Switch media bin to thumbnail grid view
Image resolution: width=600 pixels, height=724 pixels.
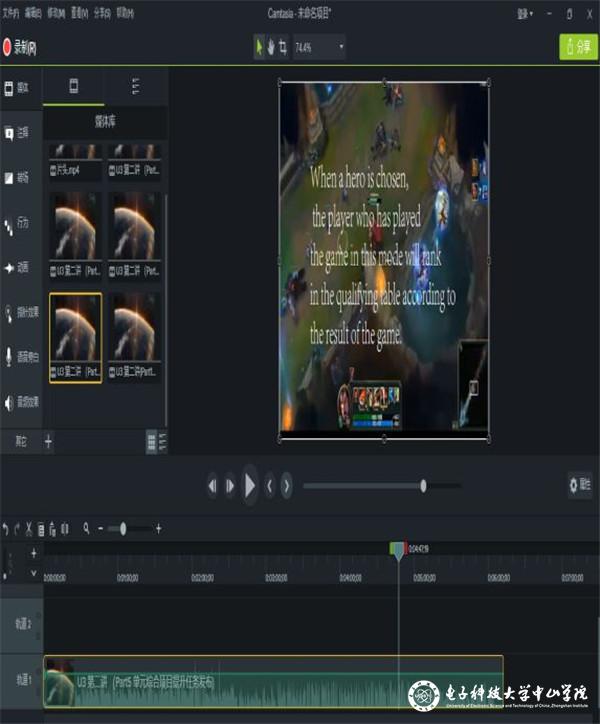pos(151,442)
